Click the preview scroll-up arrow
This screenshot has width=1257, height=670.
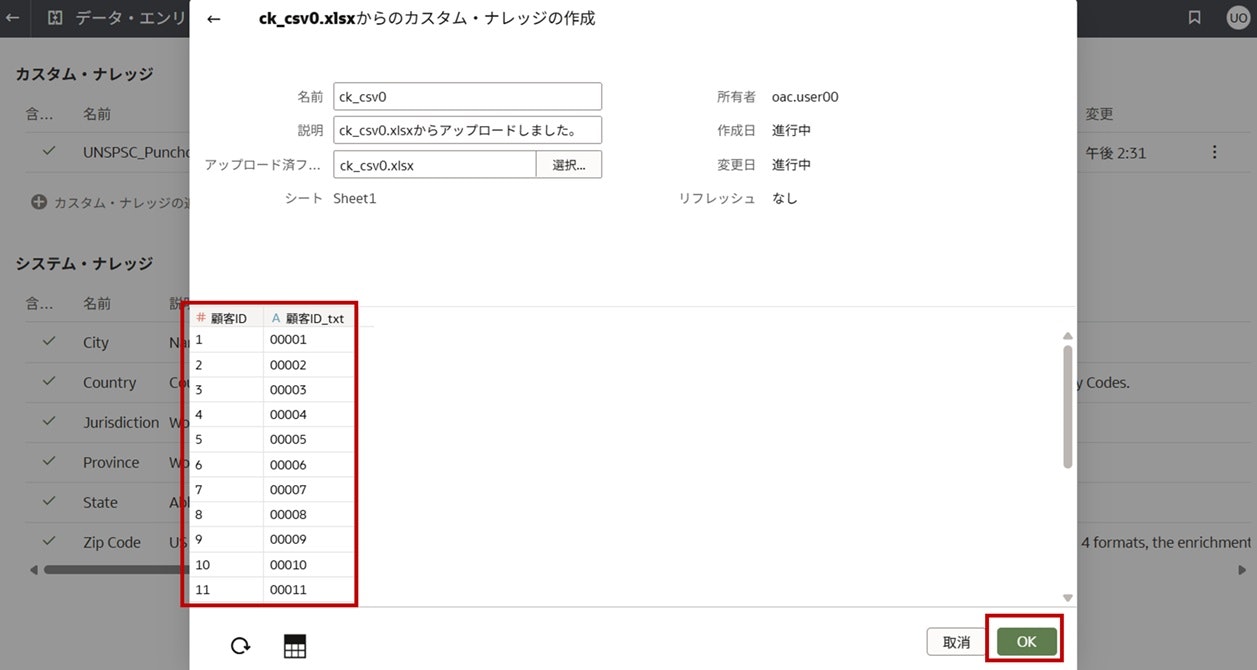pos(1067,336)
